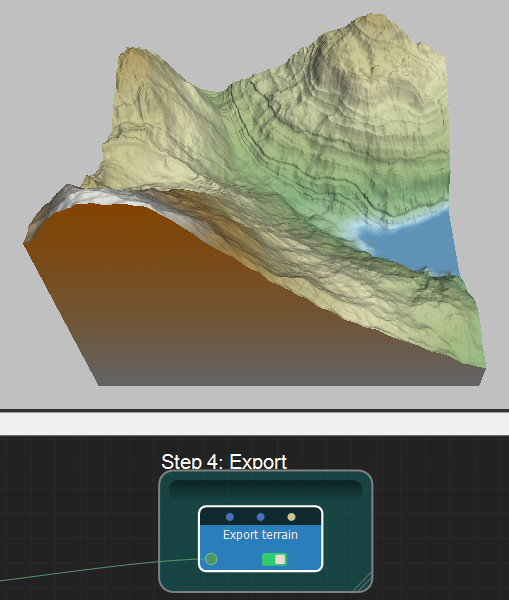509x600 pixels.
Task: Click the divider bar between viewport and graph
Action: (x=254, y=423)
